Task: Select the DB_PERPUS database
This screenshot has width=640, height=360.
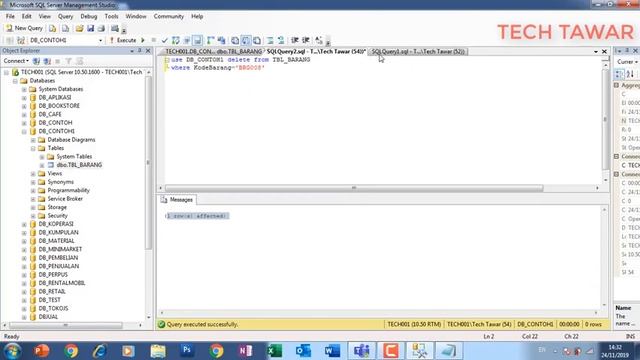Action: pyautogui.click(x=53, y=275)
